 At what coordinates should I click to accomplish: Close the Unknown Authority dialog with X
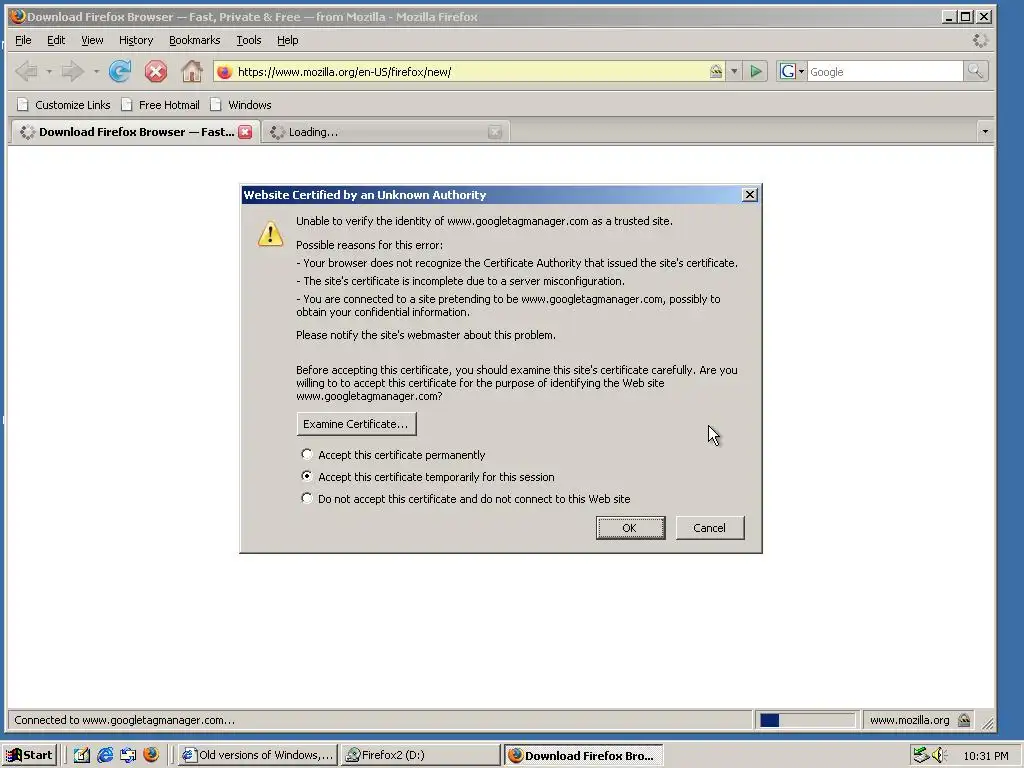tap(750, 195)
